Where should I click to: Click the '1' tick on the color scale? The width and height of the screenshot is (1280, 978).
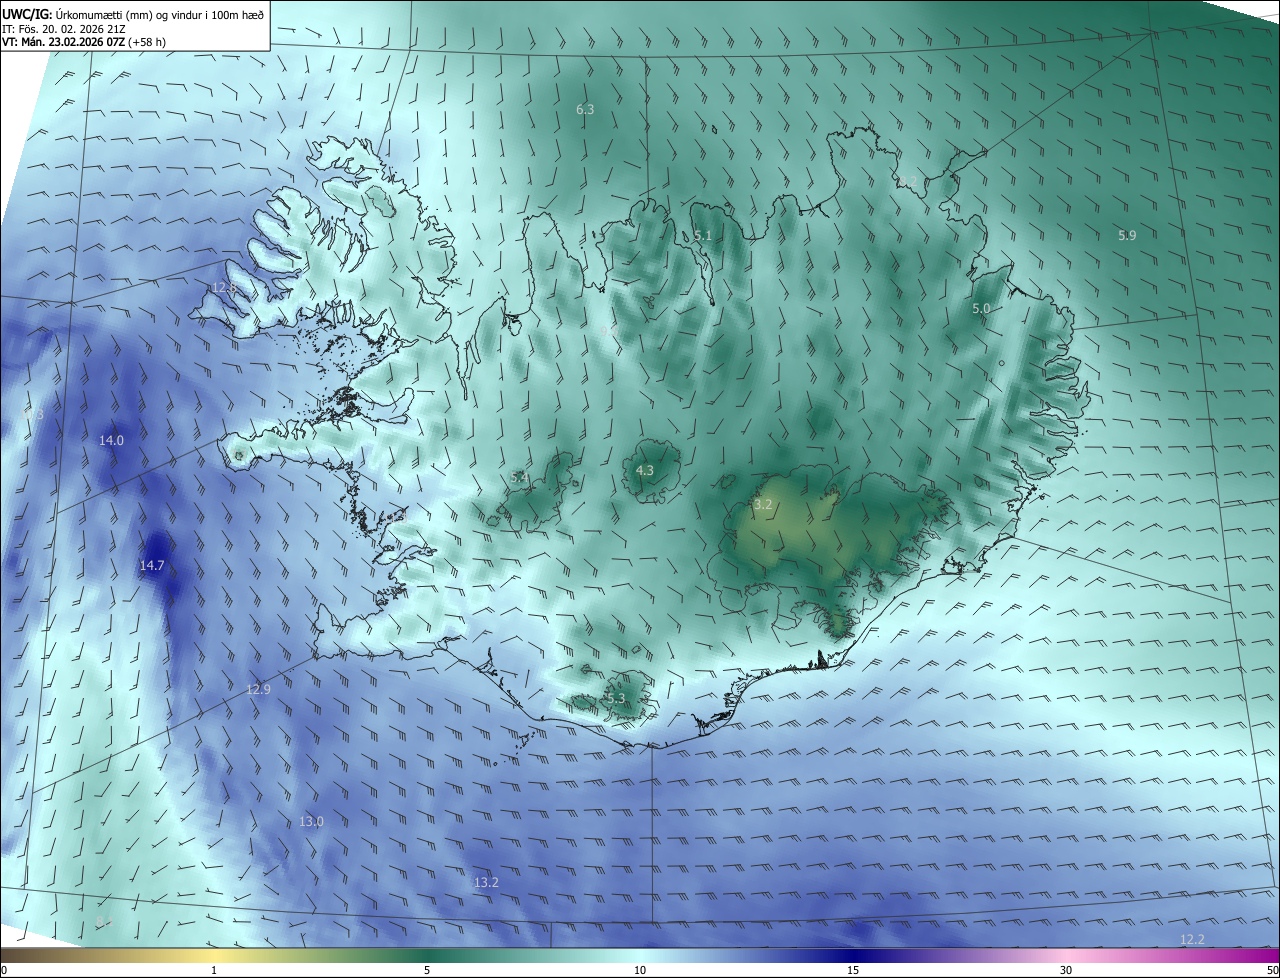click(x=214, y=970)
